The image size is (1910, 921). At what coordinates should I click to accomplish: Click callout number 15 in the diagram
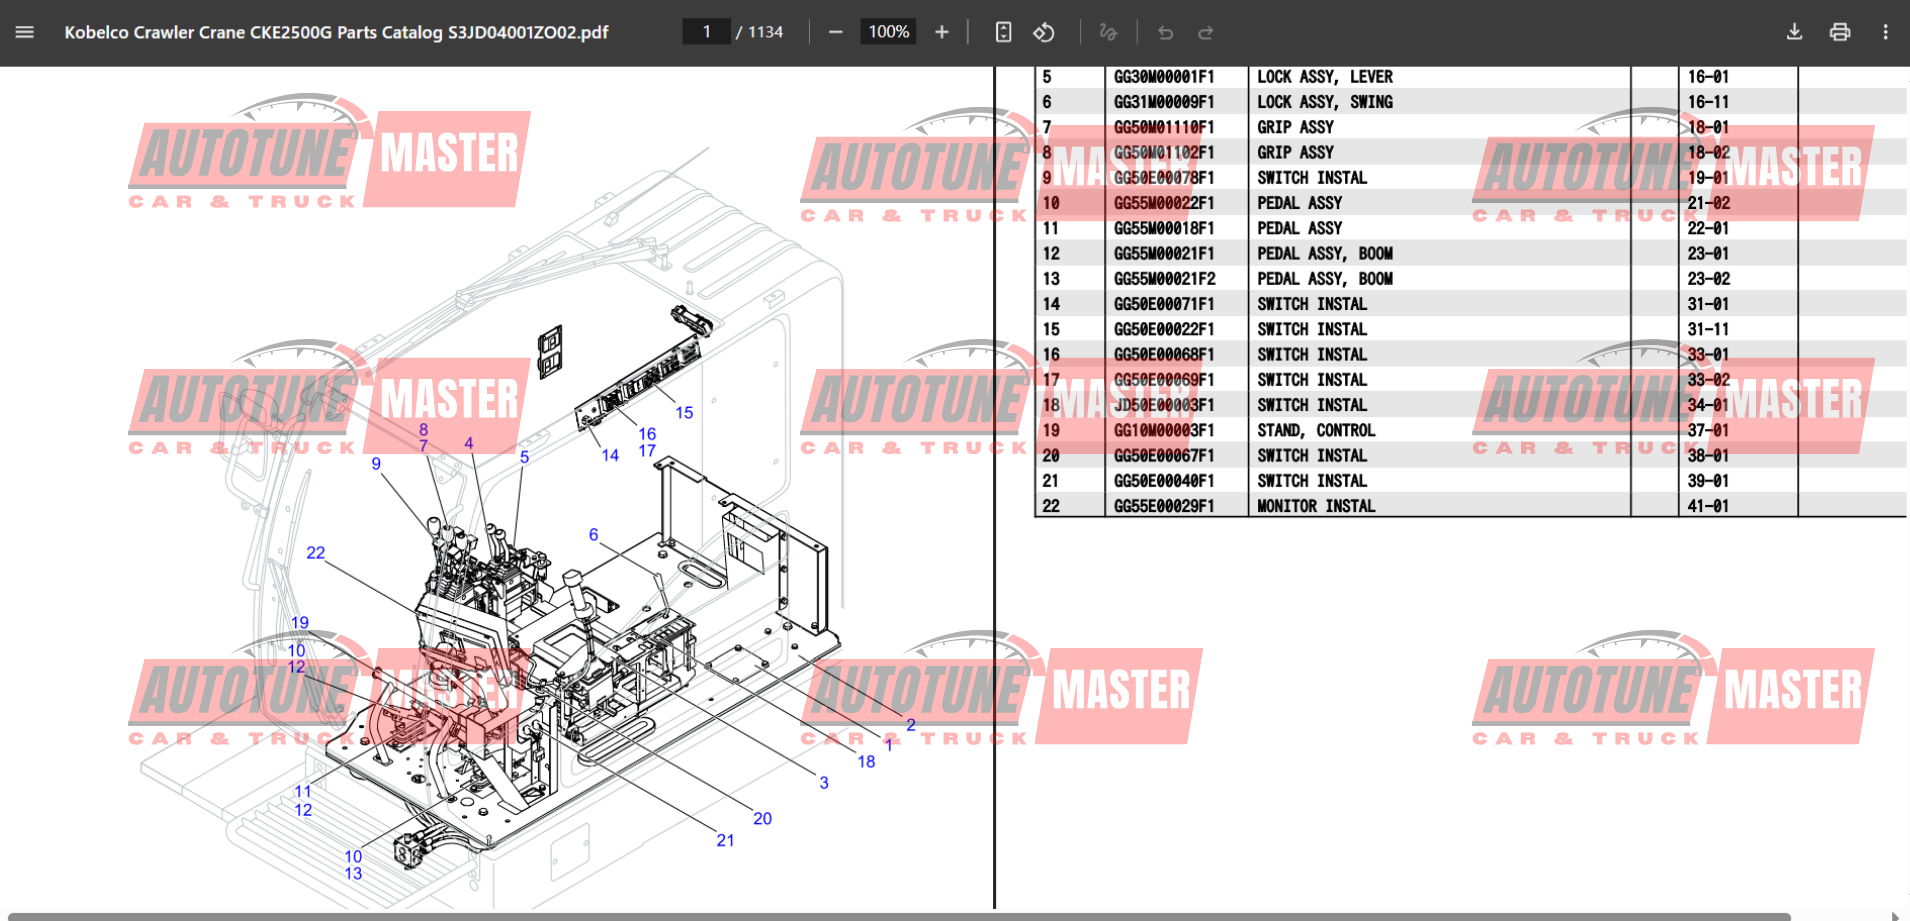coord(684,412)
